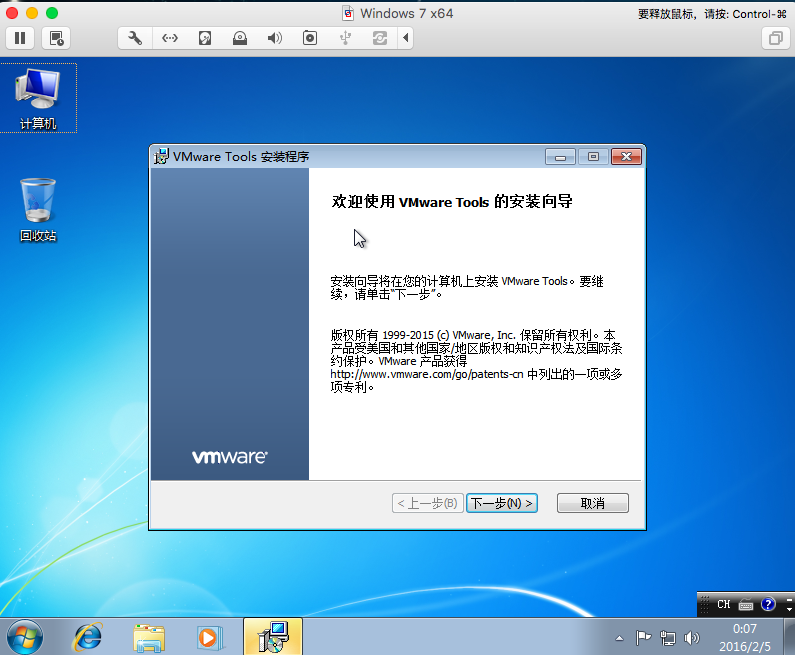Open virtual machine settings wrench icon

tap(135, 38)
